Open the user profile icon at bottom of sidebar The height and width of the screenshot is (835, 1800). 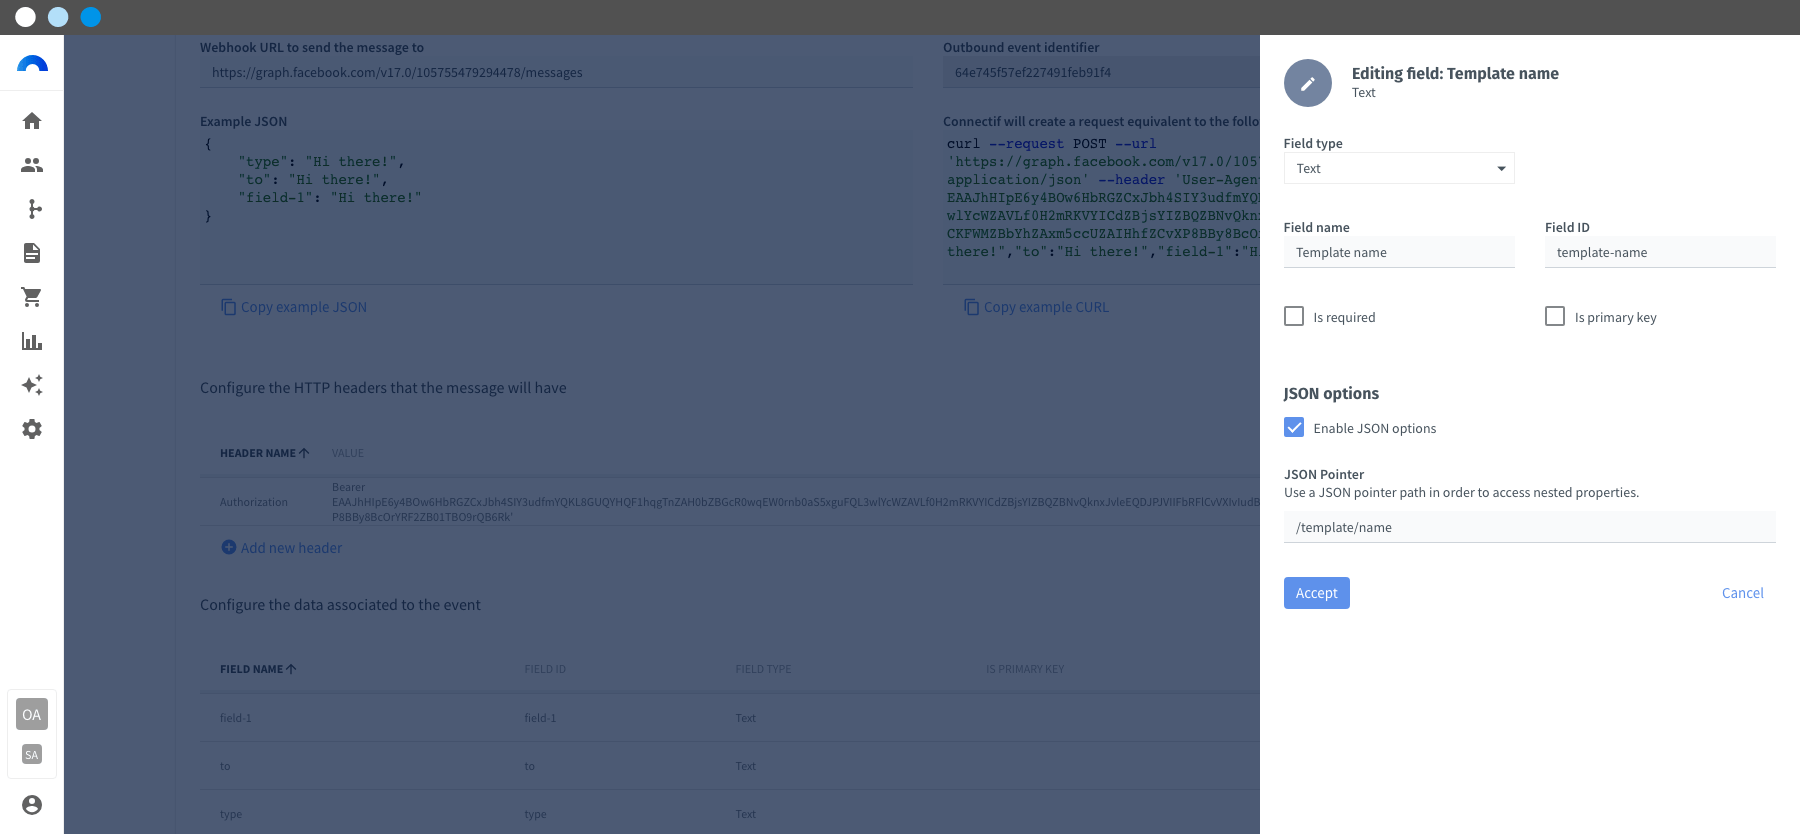pyautogui.click(x=32, y=805)
